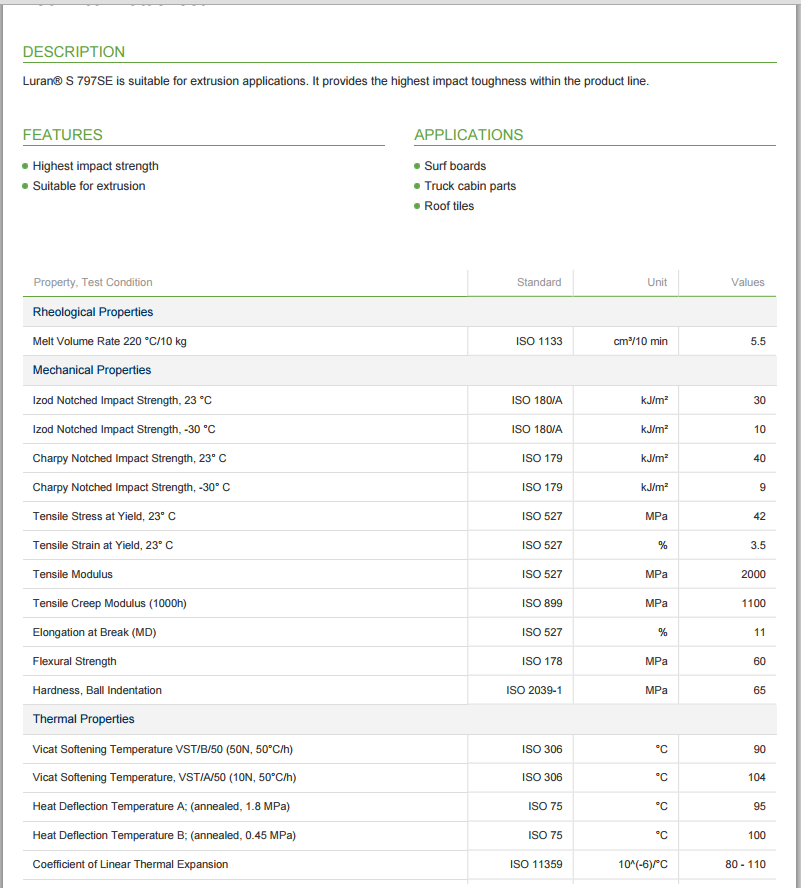The width and height of the screenshot is (801, 888).
Task: Click the "Unit" column header
Action: point(657,283)
